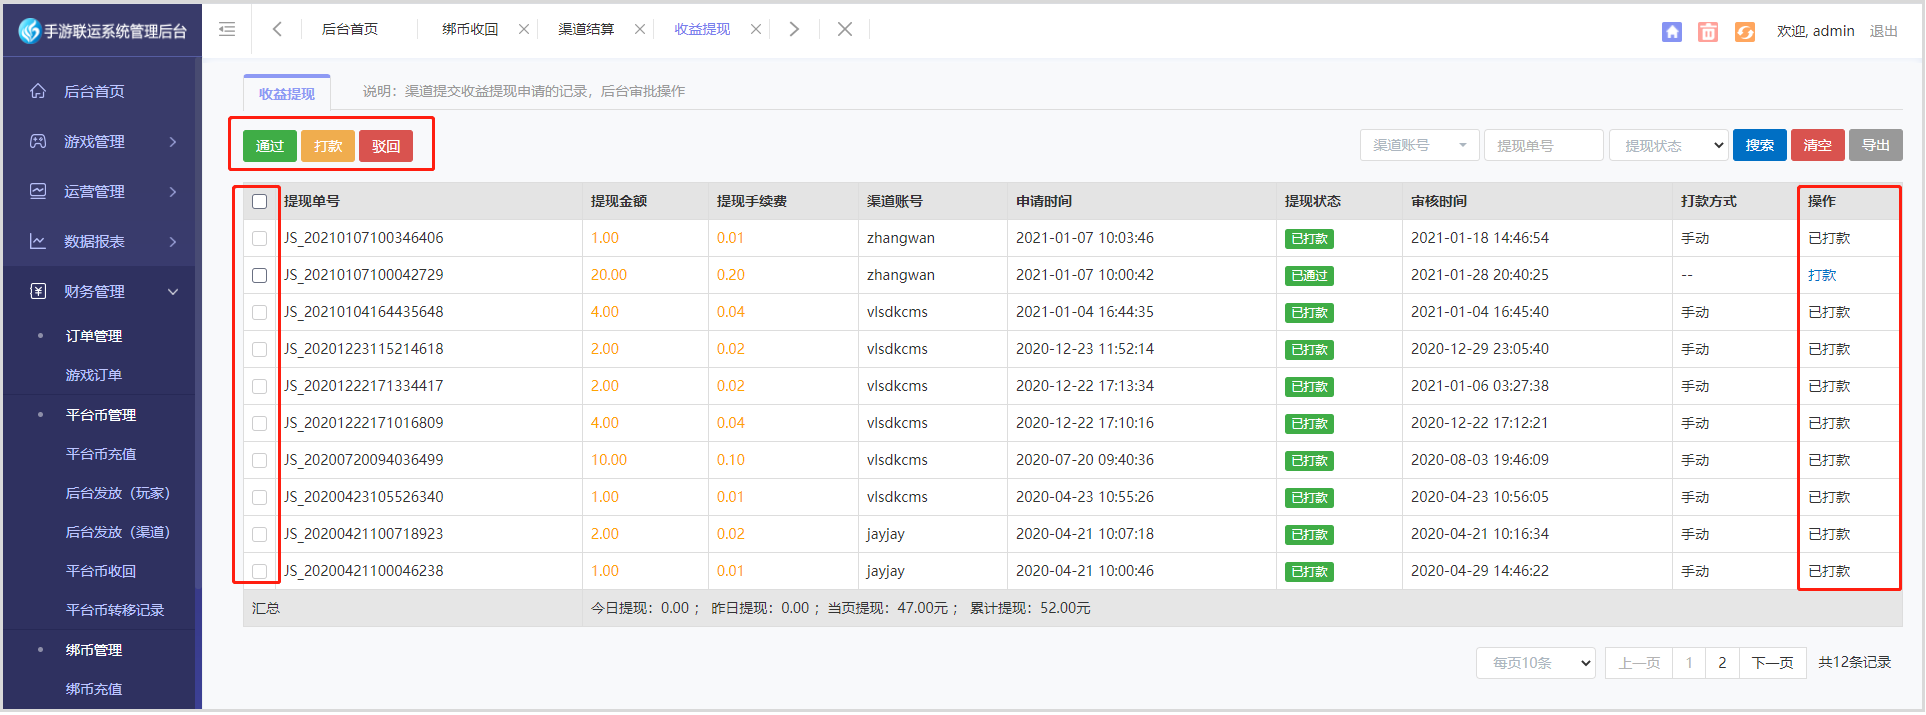Check the box for JS_20200421100718923
The width and height of the screenshot is (1926, 715).
pyautogui.click(x=260, y=535)
